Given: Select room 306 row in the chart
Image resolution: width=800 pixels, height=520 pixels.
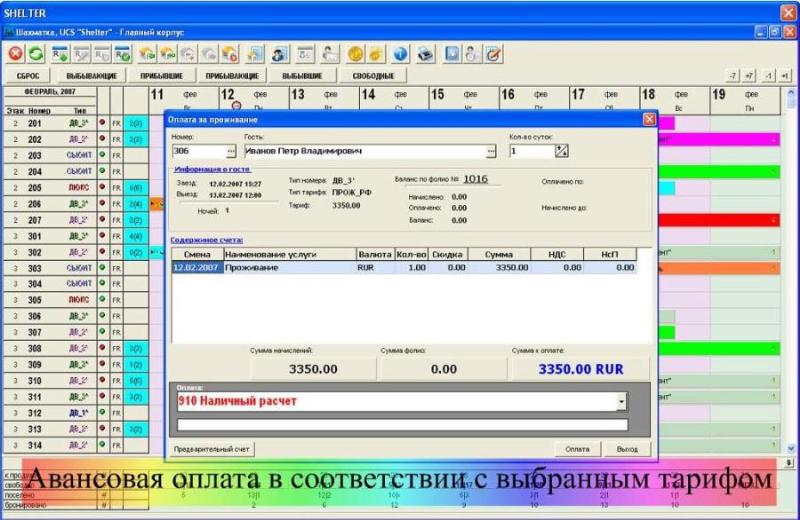Looking at the screenshot, I should pyautogui.click(x=50, y=316).
